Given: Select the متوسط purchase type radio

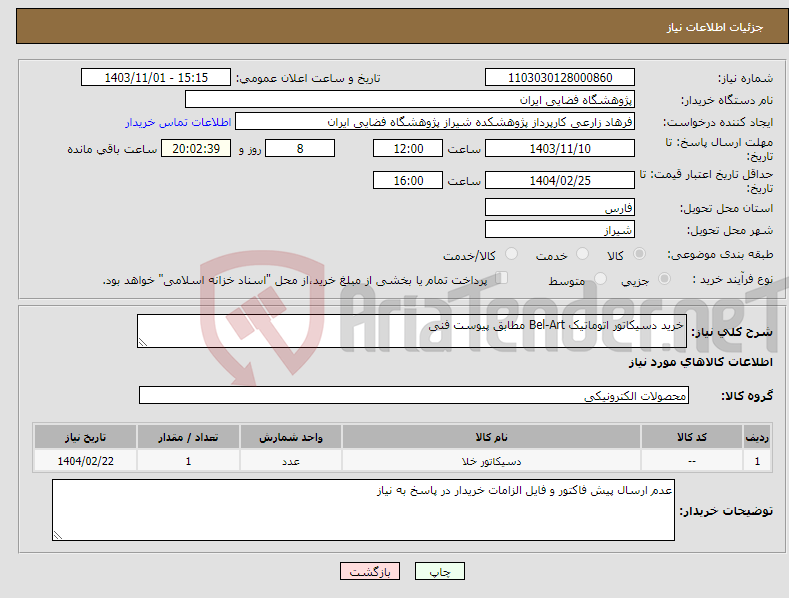Looking at the screenshot, I should click(x=600, y=278).
